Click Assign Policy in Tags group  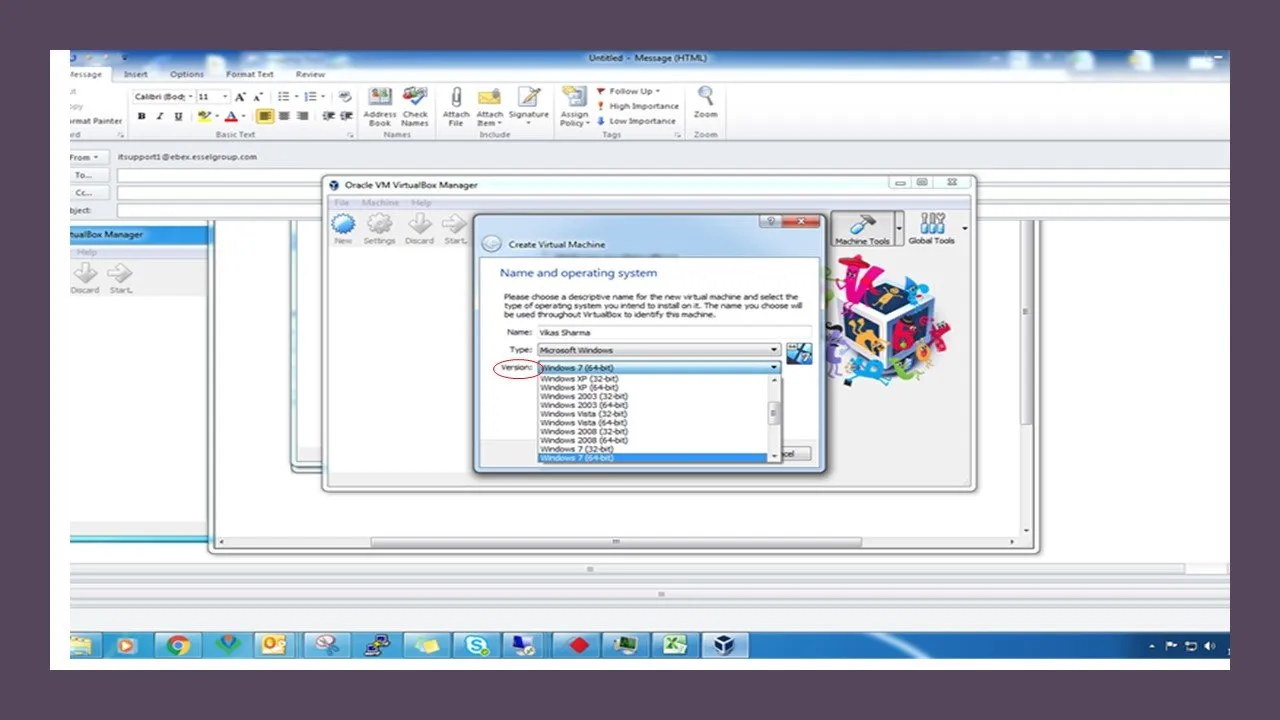coord(574,106)
